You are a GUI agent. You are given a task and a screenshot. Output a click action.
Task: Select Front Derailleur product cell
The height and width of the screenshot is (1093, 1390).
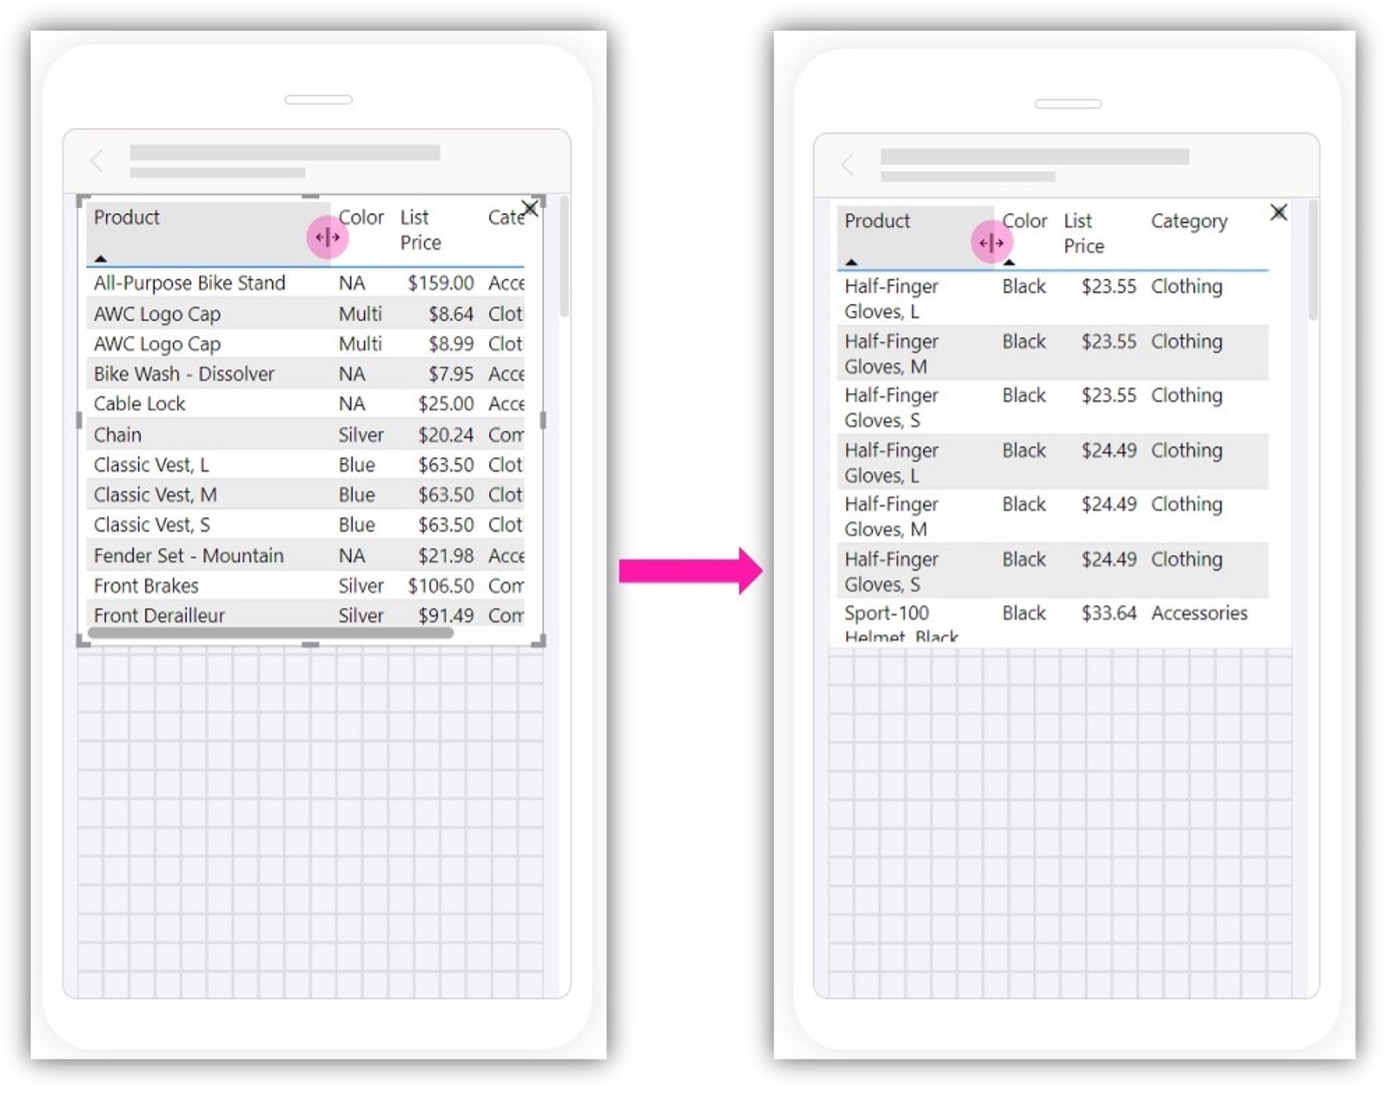tap(159, 616)
